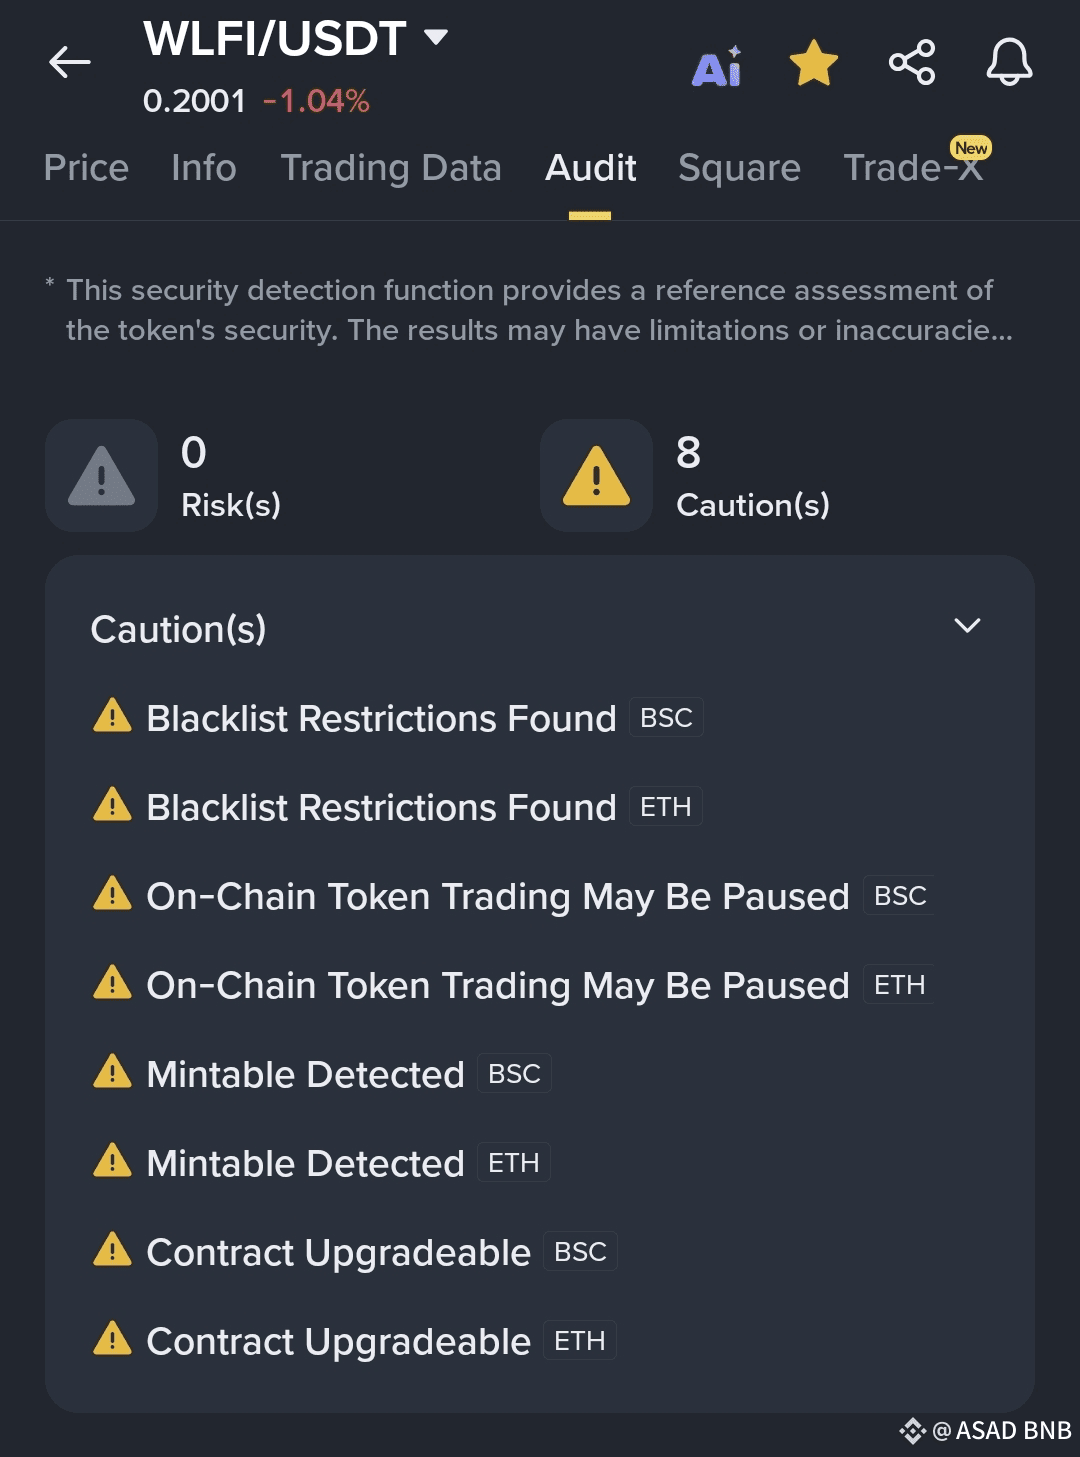Viewport: 1080px width, 1457px height.
Task: Open the AI assistant icon
Action: [717, 66]
